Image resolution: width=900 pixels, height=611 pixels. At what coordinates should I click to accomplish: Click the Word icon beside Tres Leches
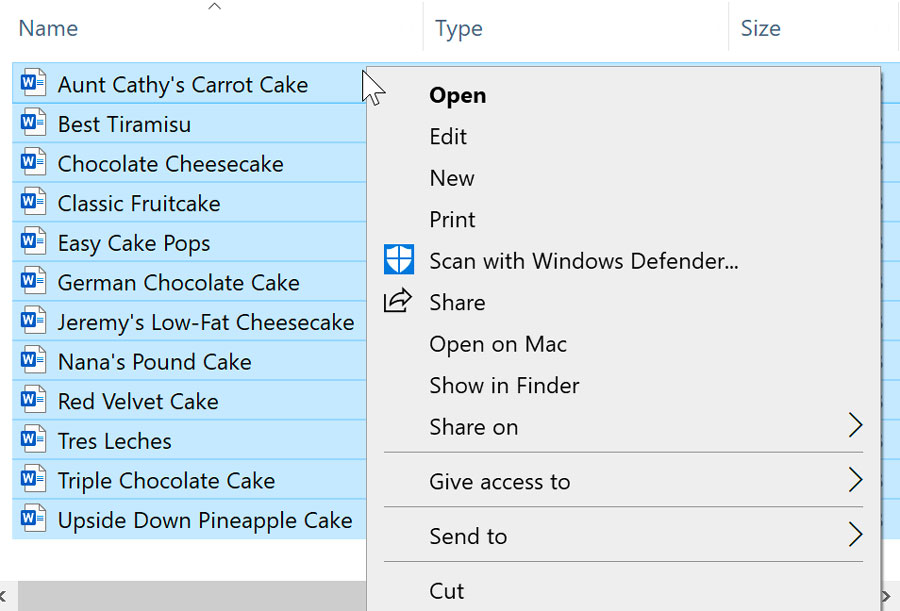[x=29, y=440]
